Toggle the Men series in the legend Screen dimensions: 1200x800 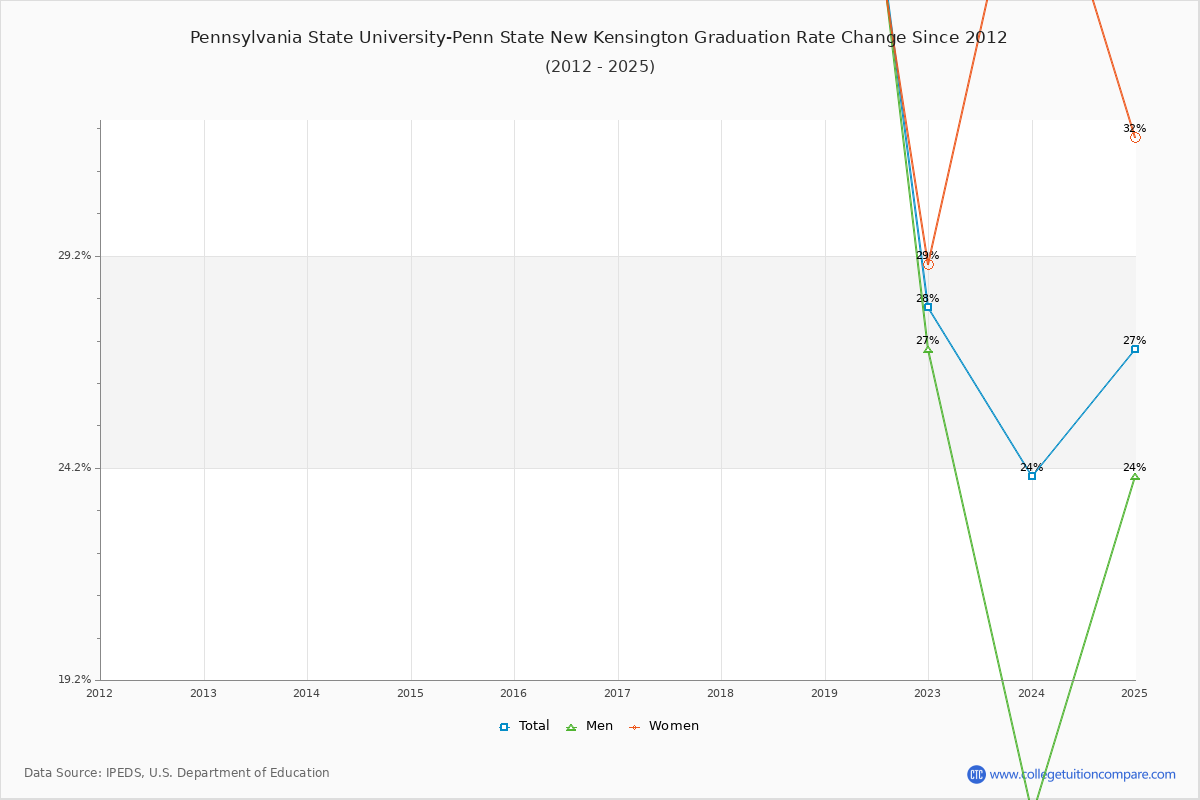click(589, 726)
